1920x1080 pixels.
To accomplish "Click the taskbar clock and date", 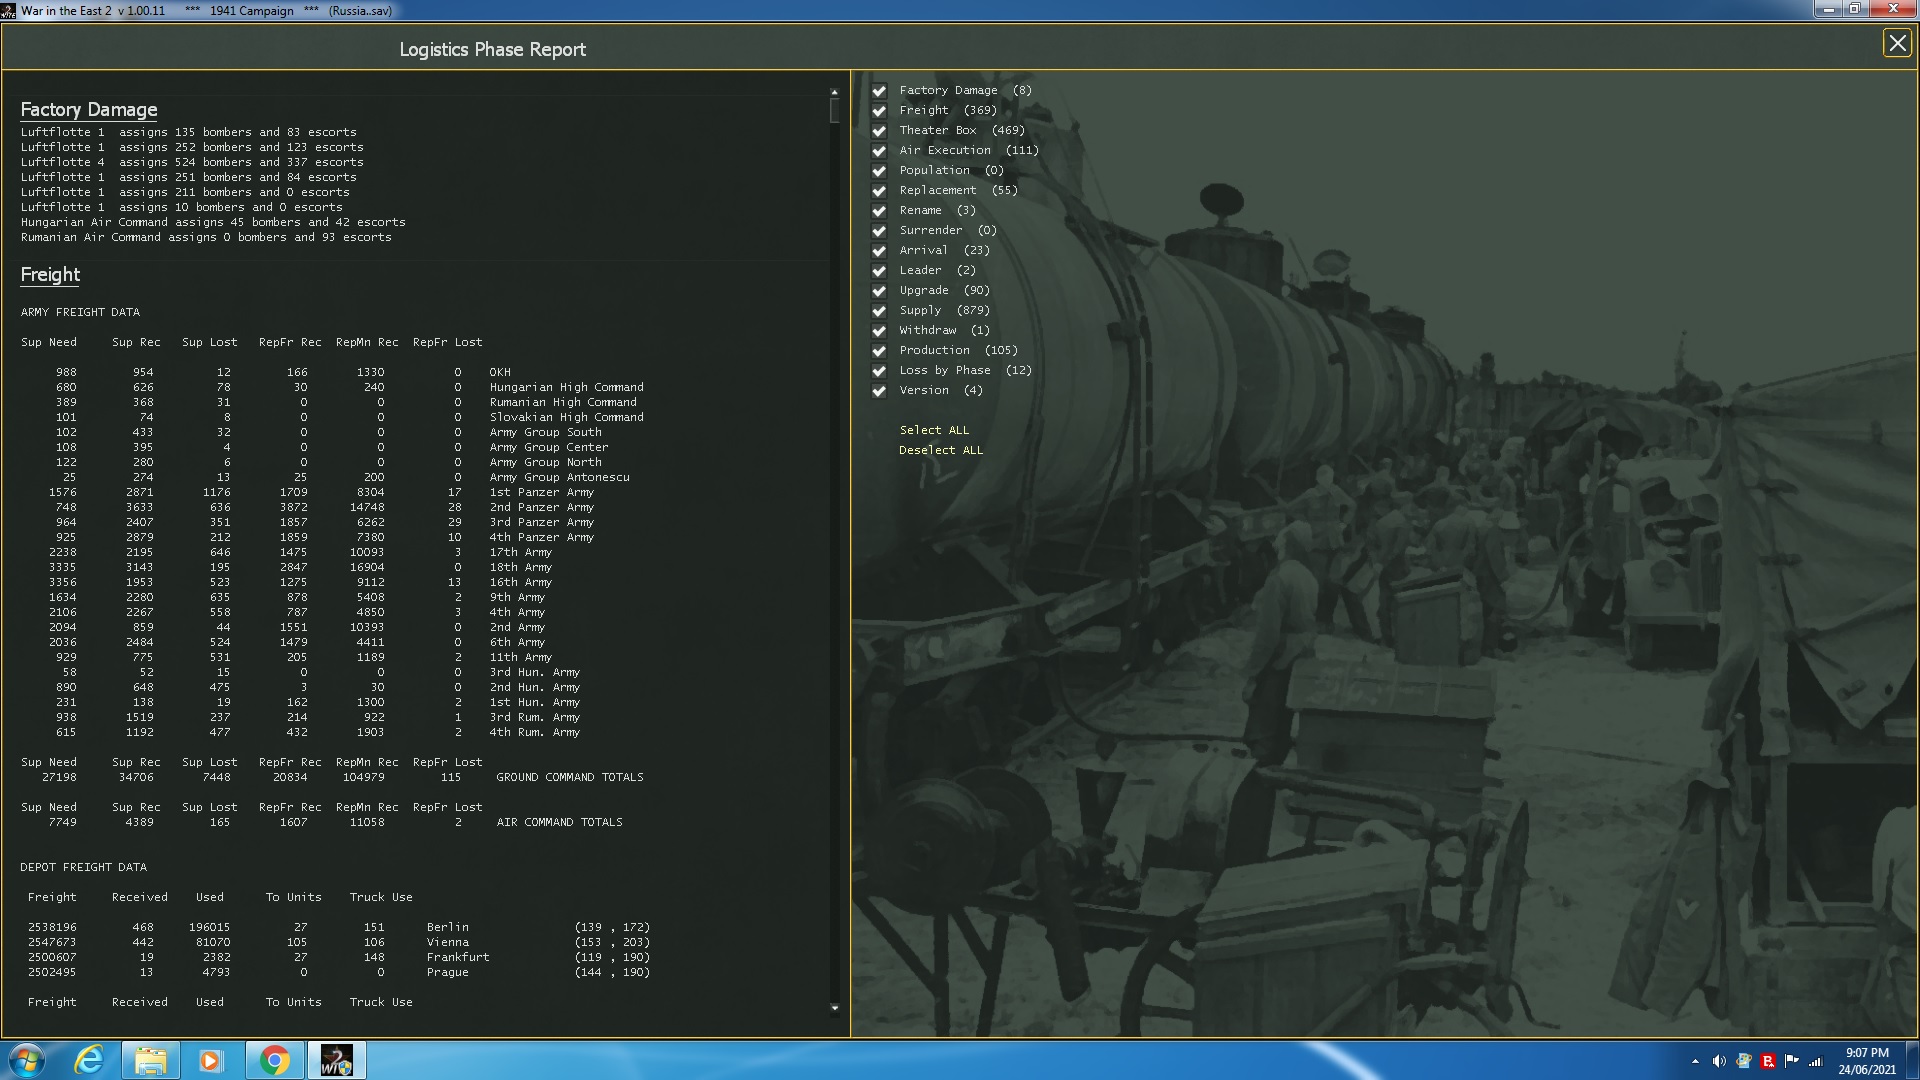I will point(1866,1060).
